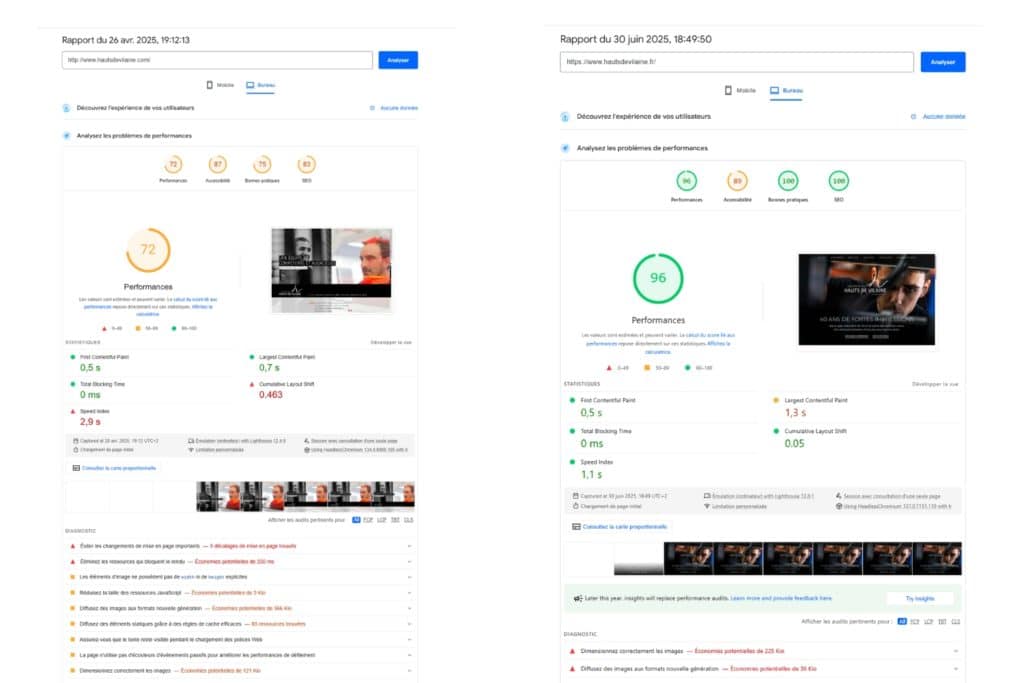Expand 'Assurez-vous que le texte reste visible' audit
Screen dimensions: 1024x683
click(x=240, y=640)
